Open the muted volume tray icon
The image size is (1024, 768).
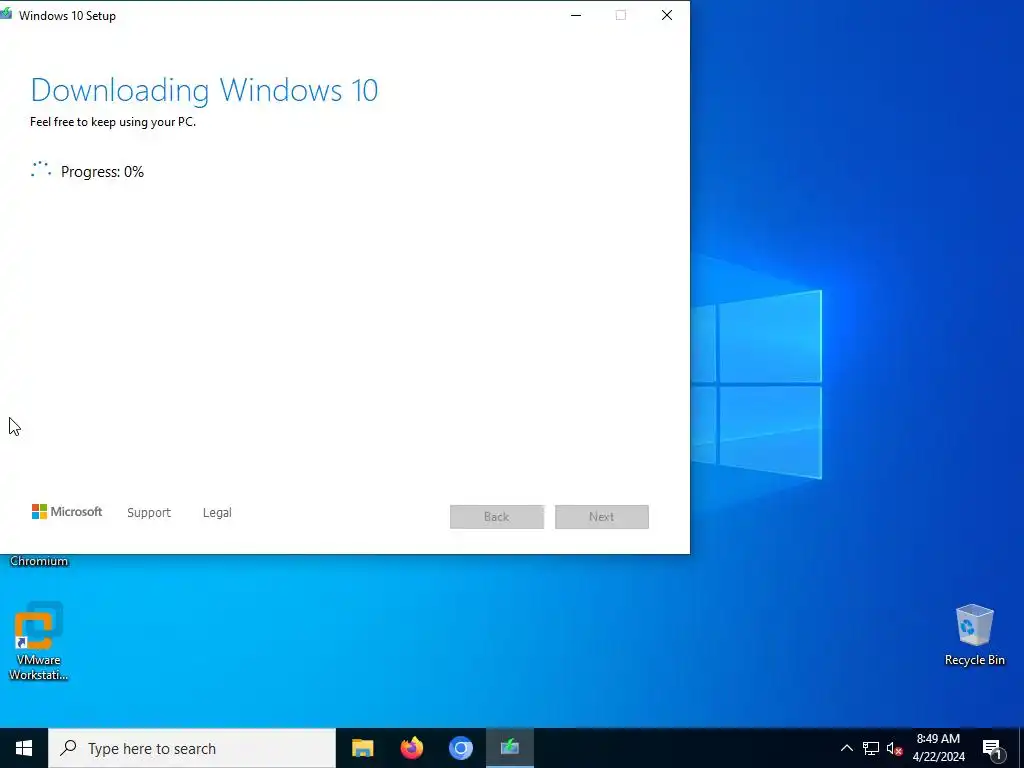[x=894, y=748]
